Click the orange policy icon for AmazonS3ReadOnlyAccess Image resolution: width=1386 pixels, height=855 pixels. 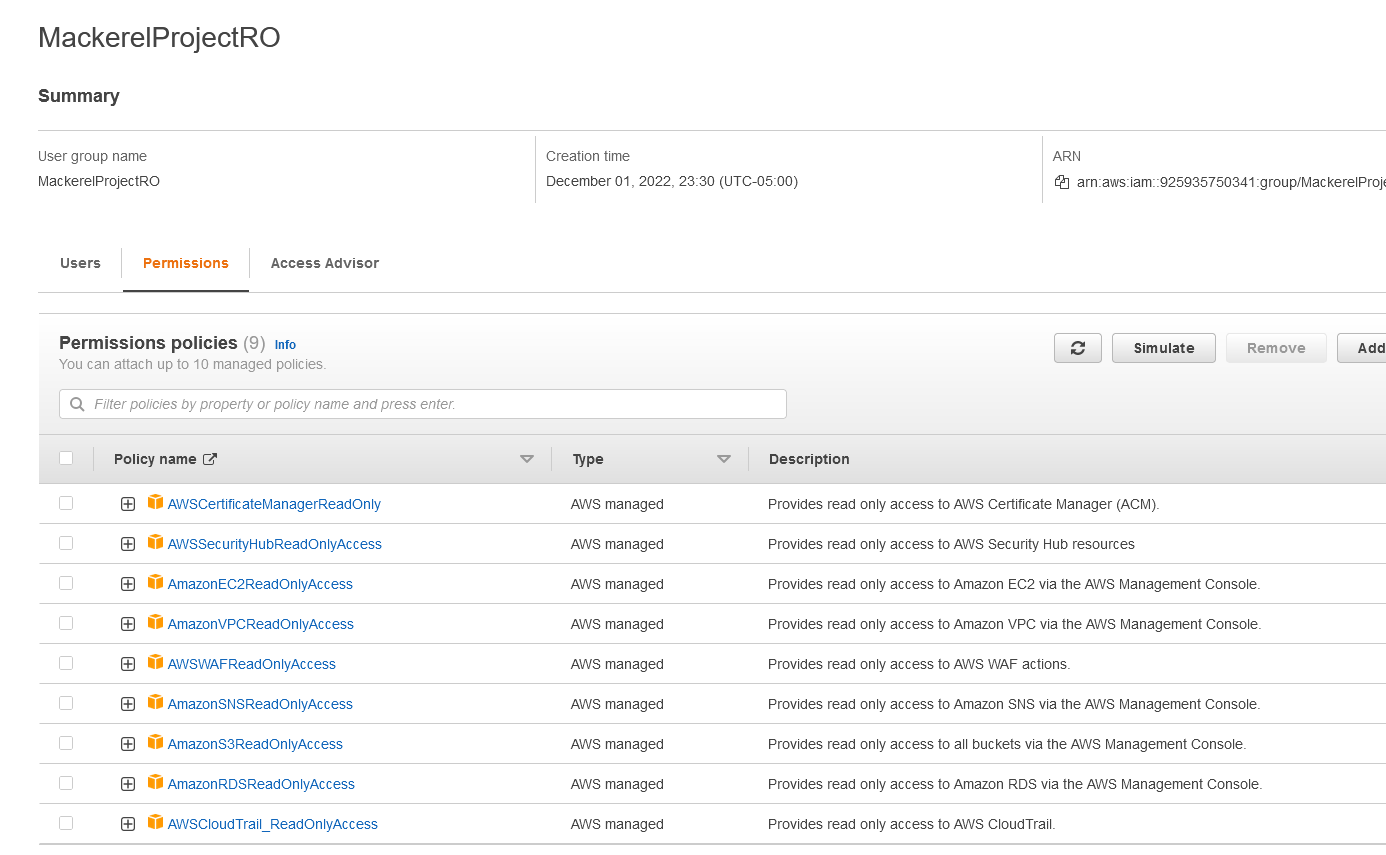(x=155, y=742)
